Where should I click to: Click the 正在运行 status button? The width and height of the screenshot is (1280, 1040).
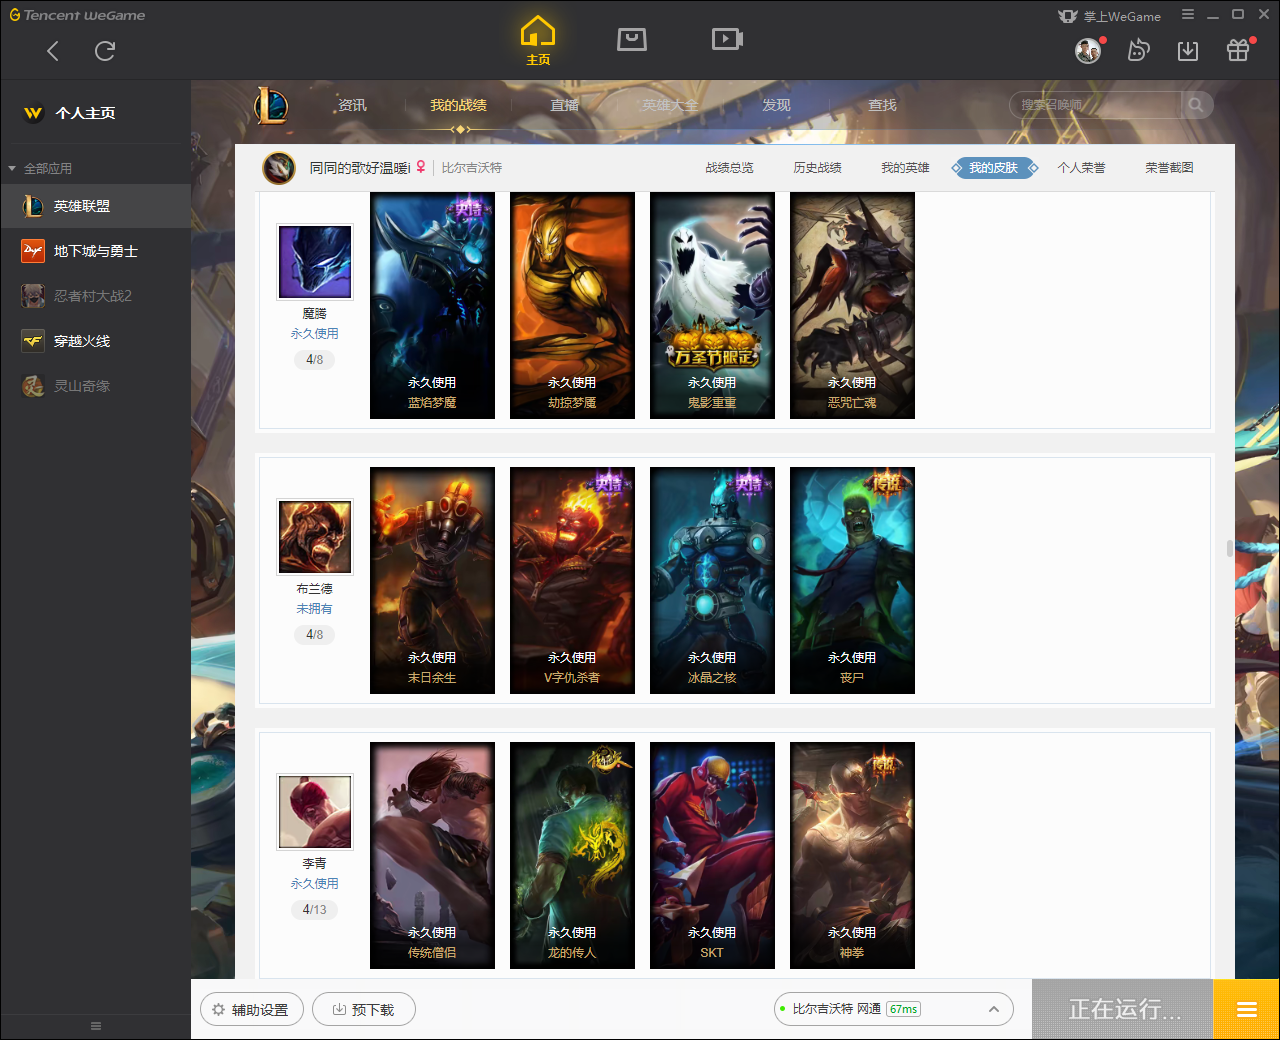tap(1122, 1009)
